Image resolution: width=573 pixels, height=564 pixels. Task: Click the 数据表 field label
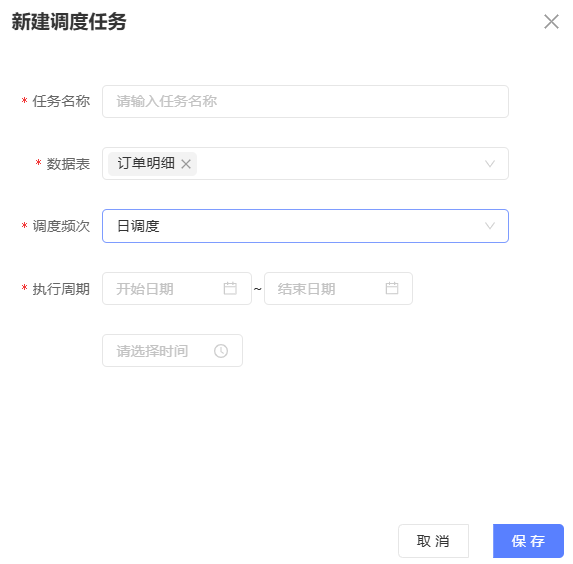[x=68, y=164]
